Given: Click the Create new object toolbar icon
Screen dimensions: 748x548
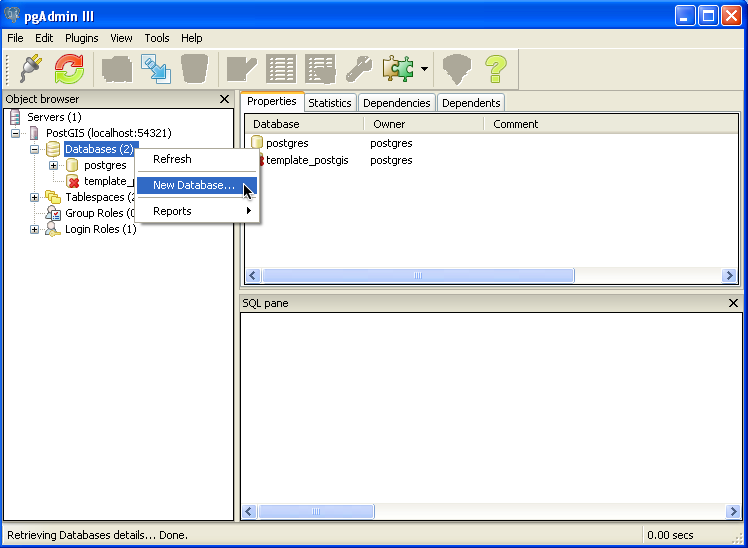Looking at the screenshot, I should [156, 69].
